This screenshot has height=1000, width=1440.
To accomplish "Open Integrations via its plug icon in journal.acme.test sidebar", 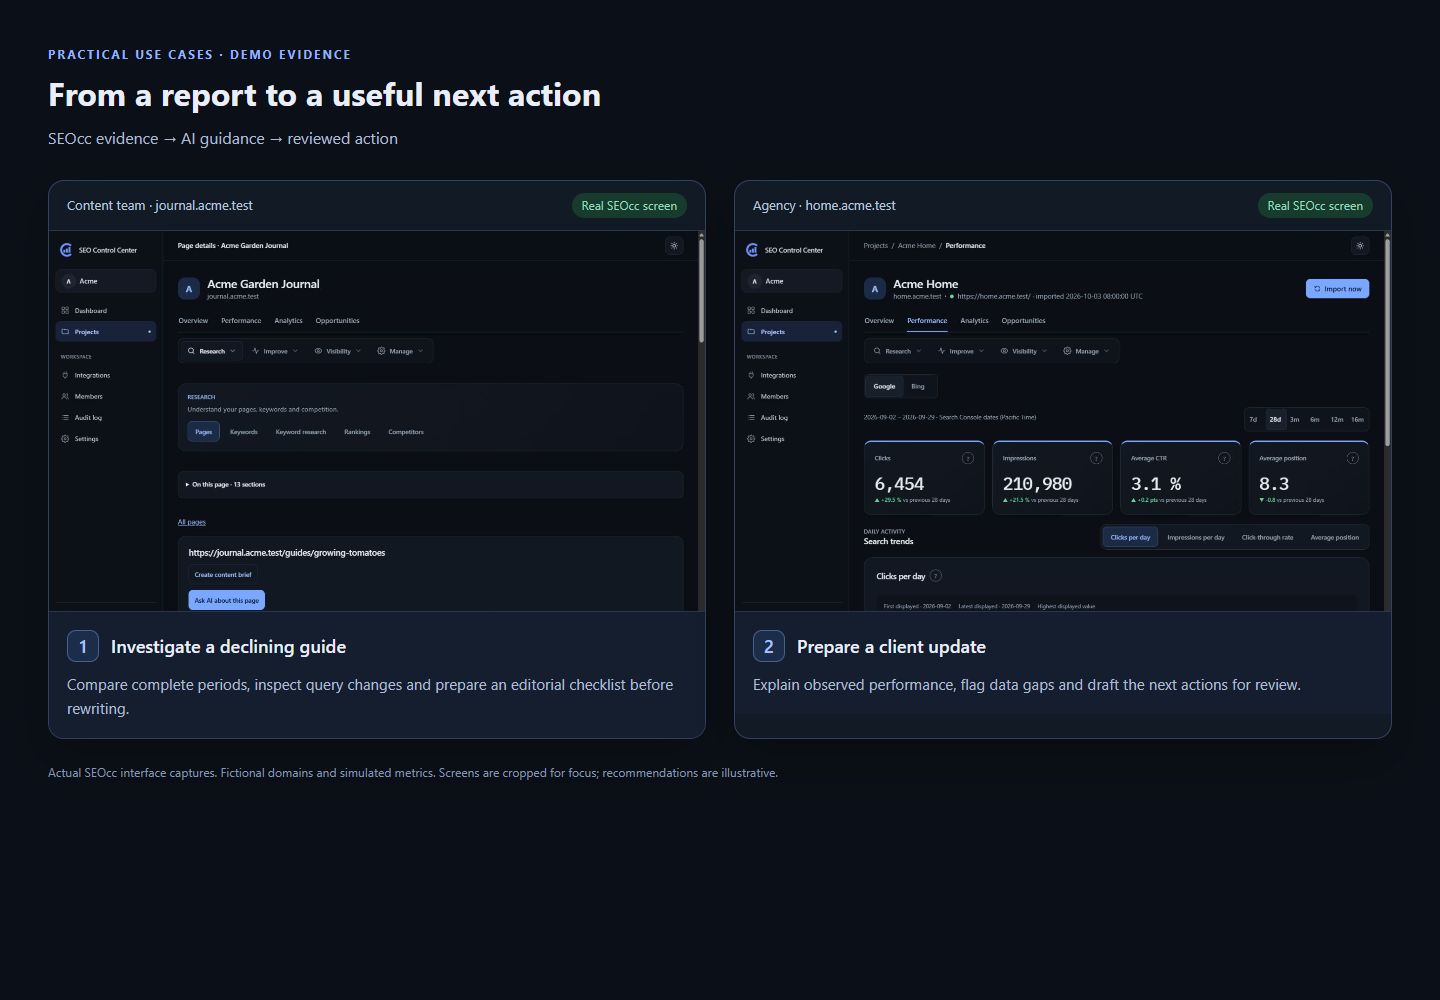I will (x=65, y=375).
